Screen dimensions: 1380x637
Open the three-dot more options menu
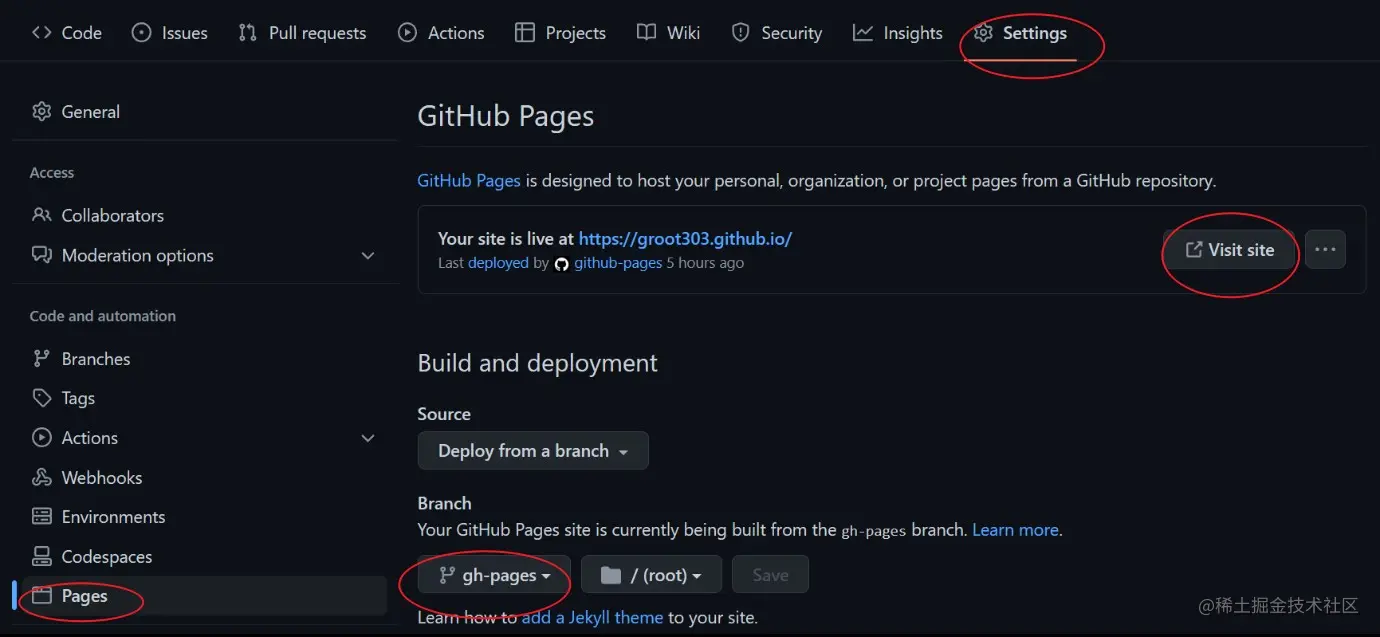[1325, 250]
